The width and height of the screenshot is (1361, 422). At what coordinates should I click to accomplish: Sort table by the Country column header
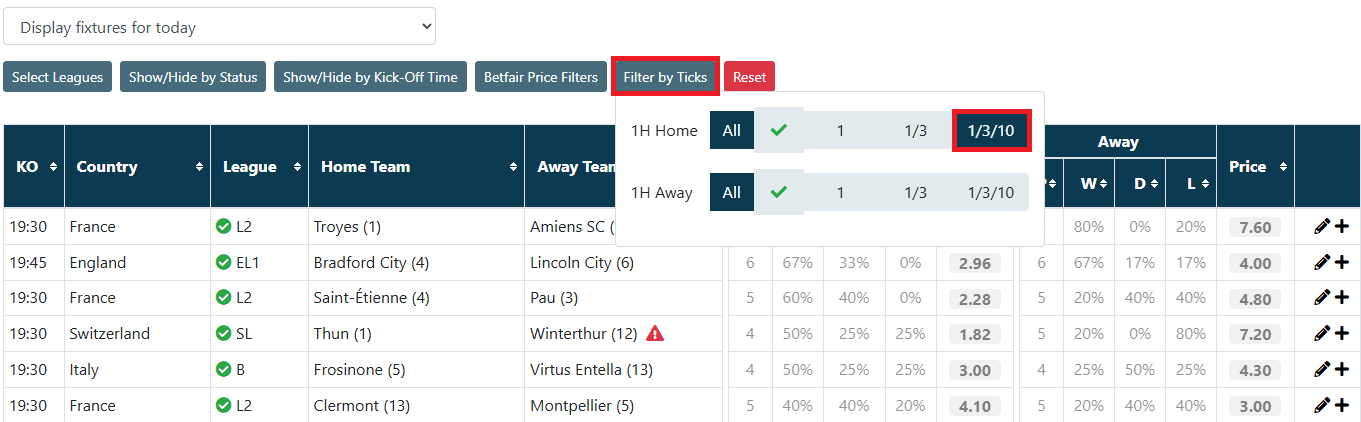coord(137,167)
